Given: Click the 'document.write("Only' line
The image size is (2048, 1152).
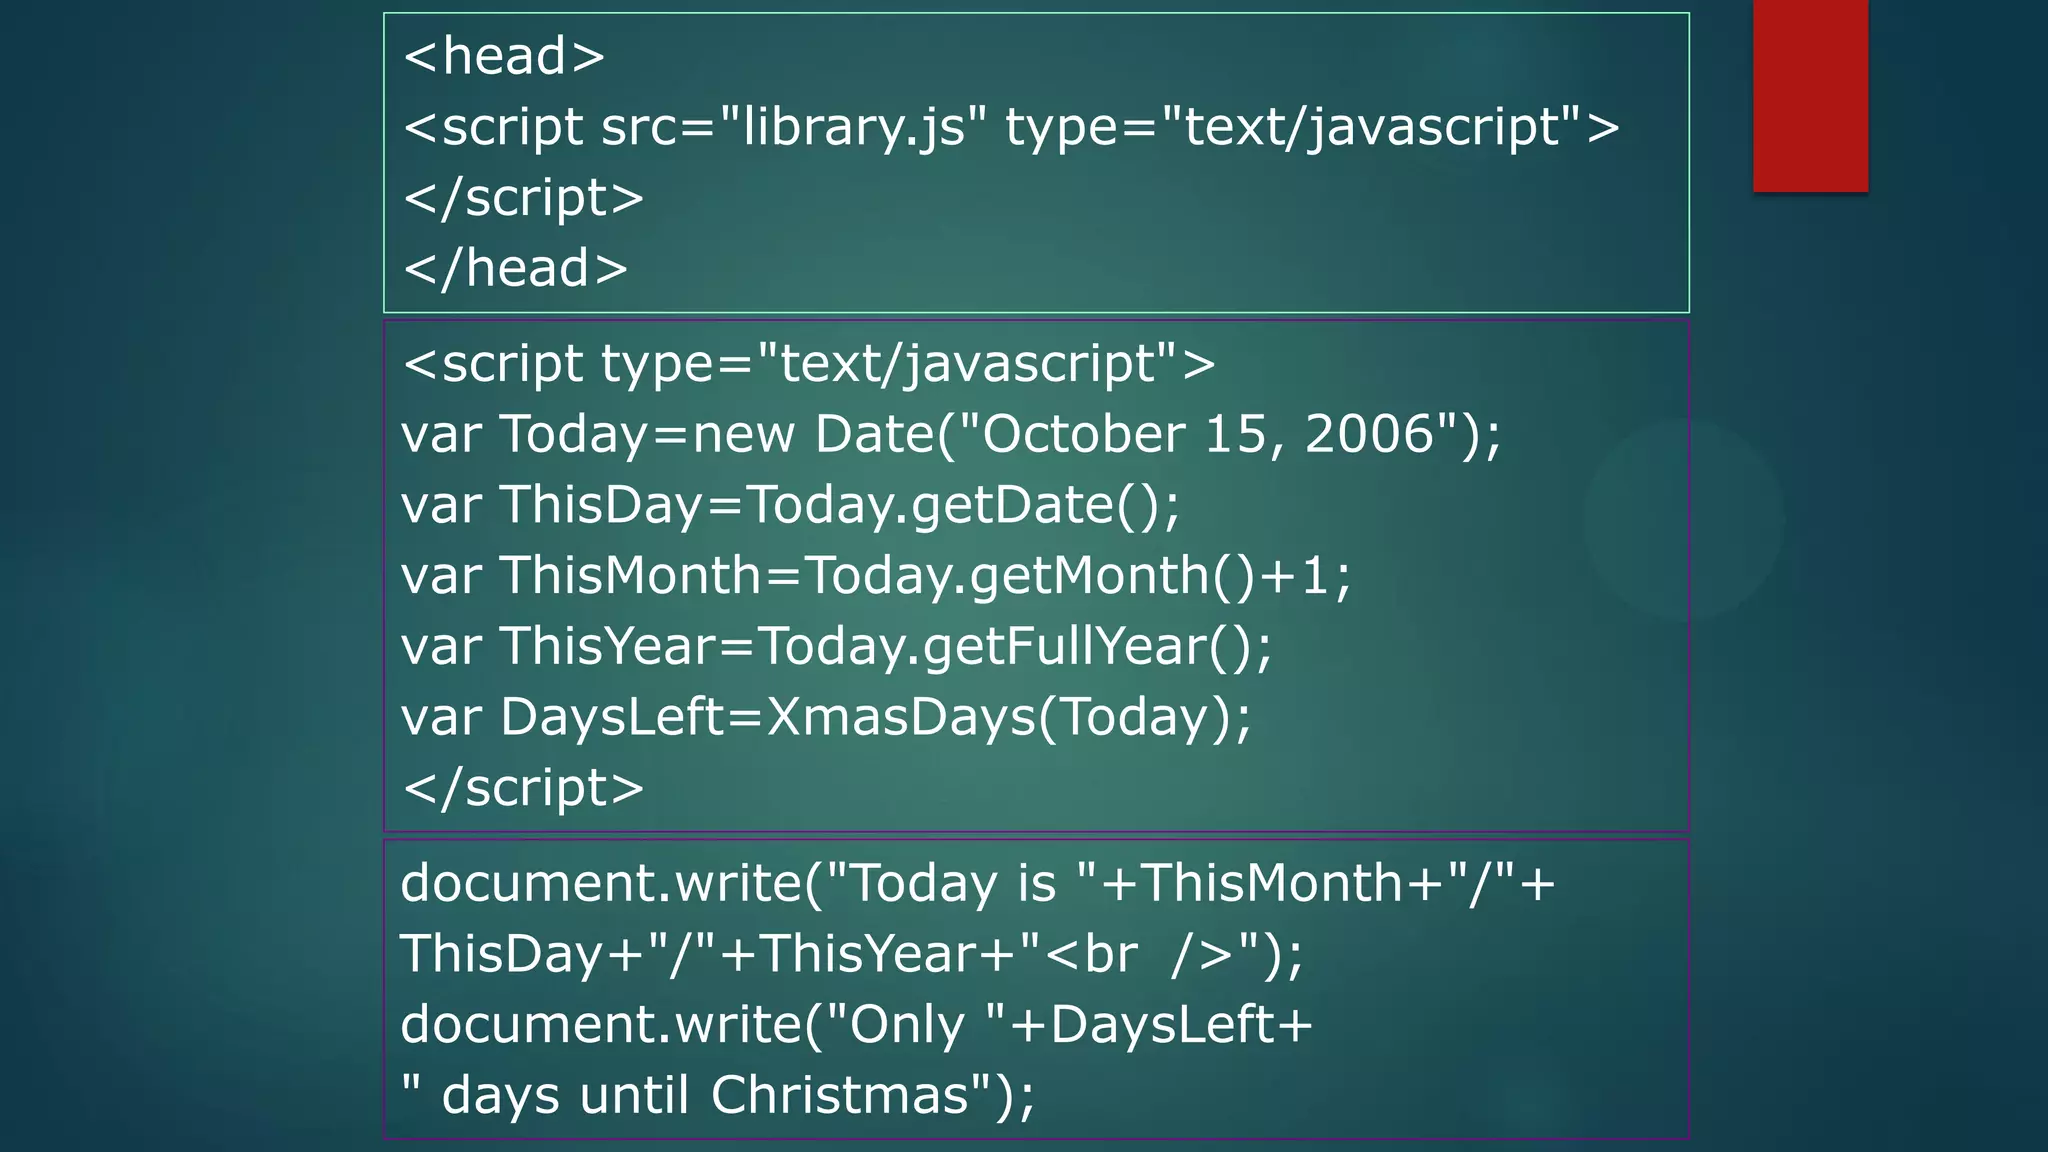Looking at the screenshot, I should 856,1026.
